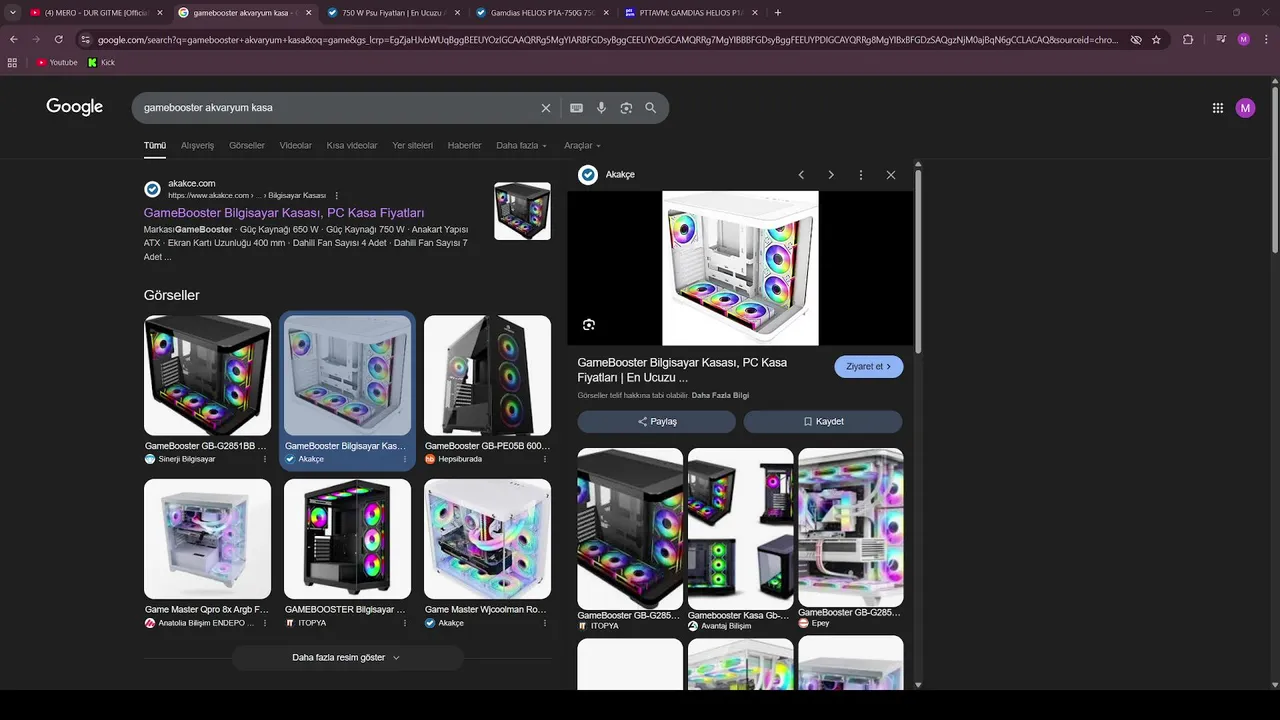
Task: Switch to Gamdias HELIOS P1A-750G tab
Action: [x=541, y=12]
